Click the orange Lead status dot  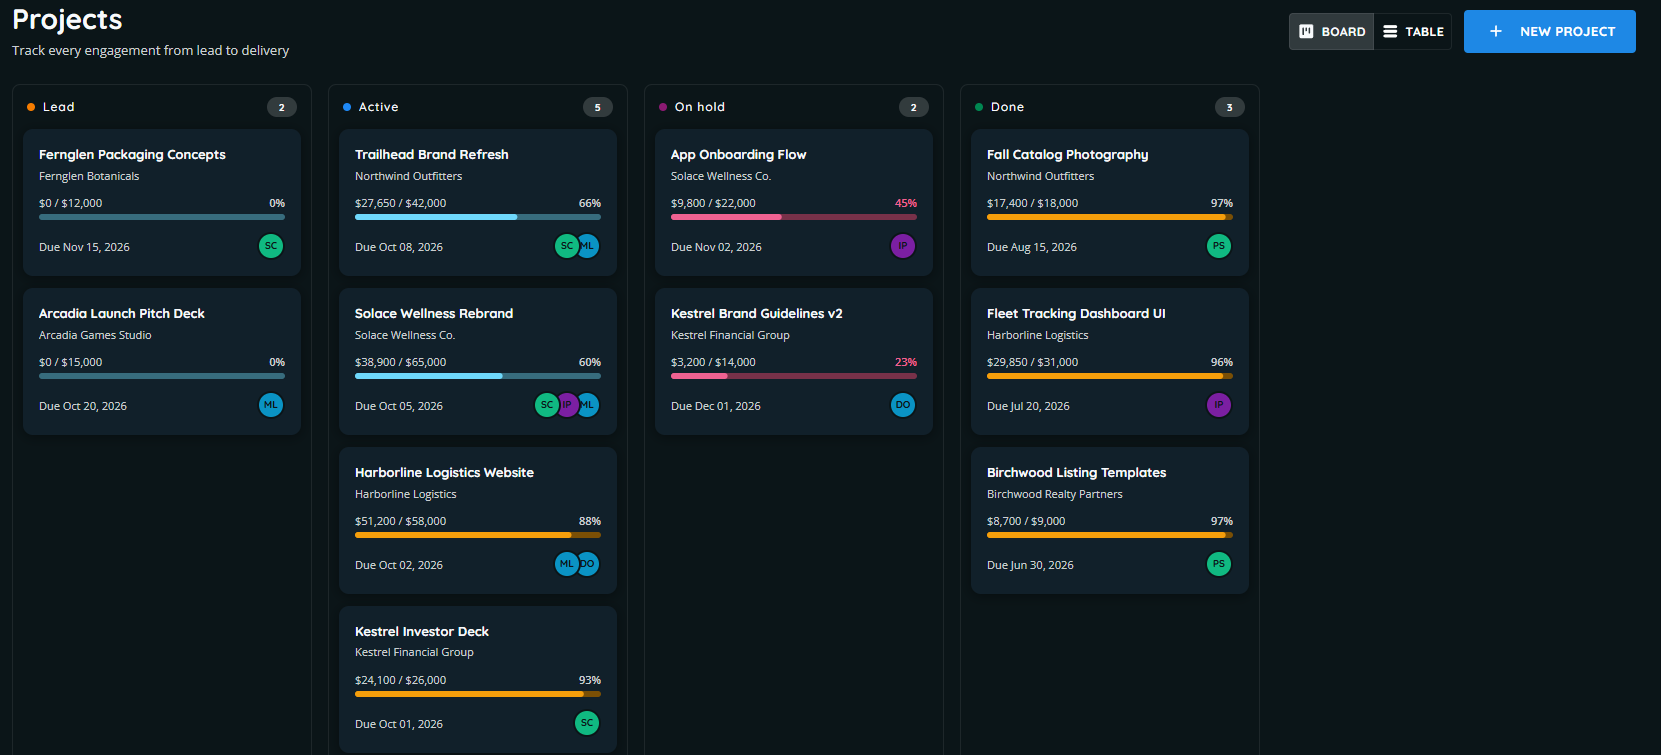coord(31,107)
